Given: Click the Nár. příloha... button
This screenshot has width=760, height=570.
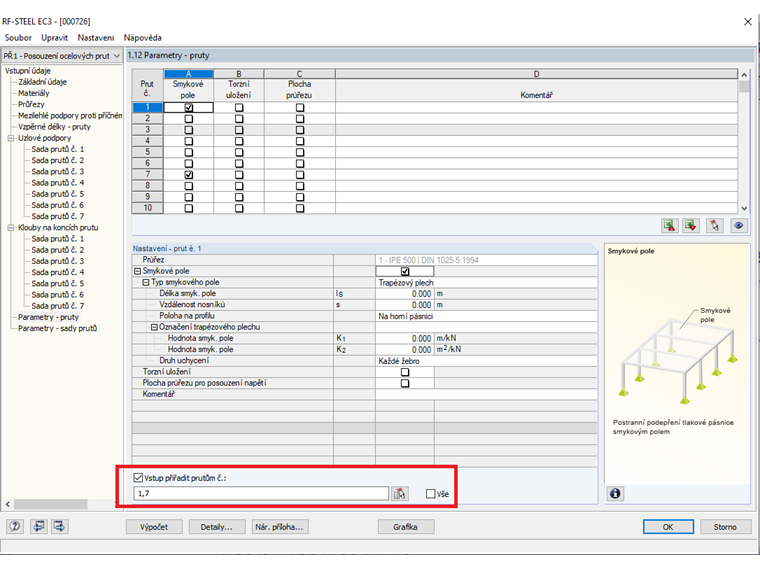Looking at the screenshot, I should [280, 527].
